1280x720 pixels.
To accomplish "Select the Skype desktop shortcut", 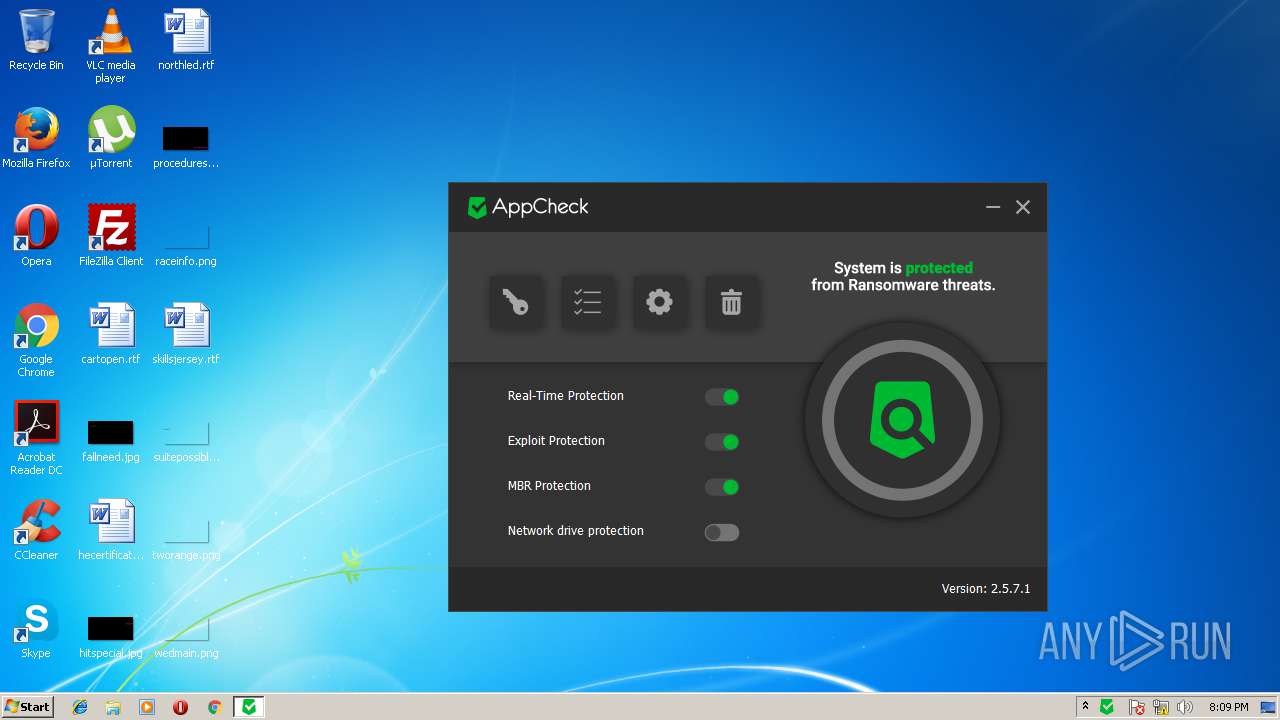I will click(36, 628).
